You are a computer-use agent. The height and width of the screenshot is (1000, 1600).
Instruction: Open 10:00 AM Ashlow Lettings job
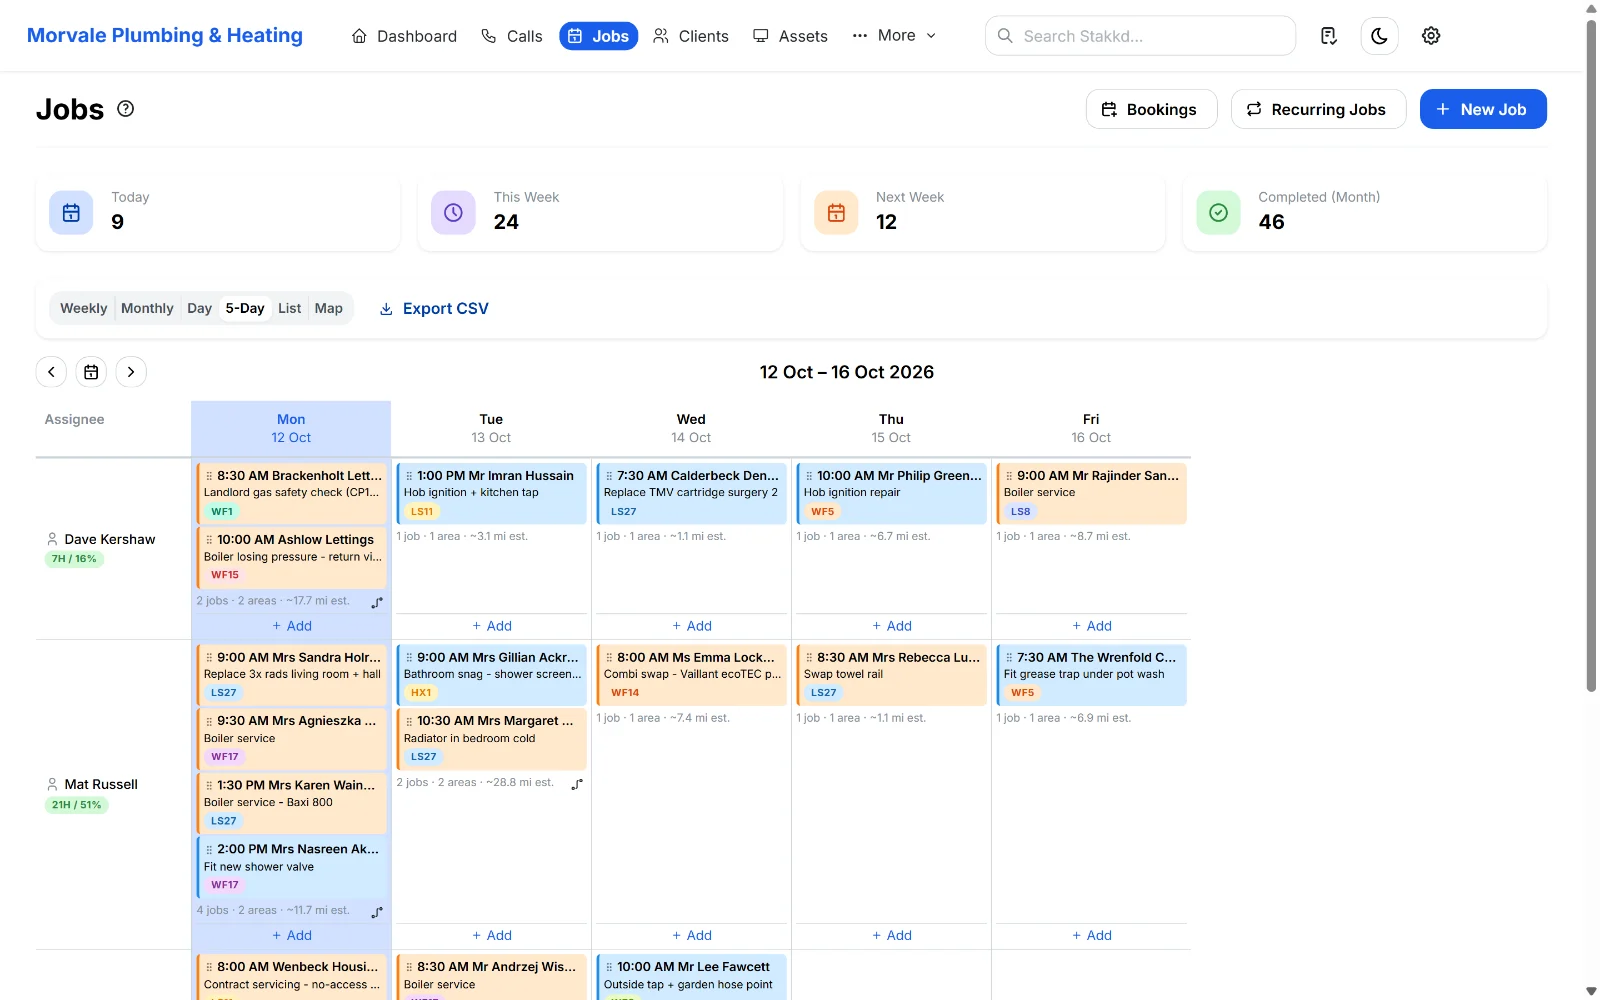pos(291,557)
